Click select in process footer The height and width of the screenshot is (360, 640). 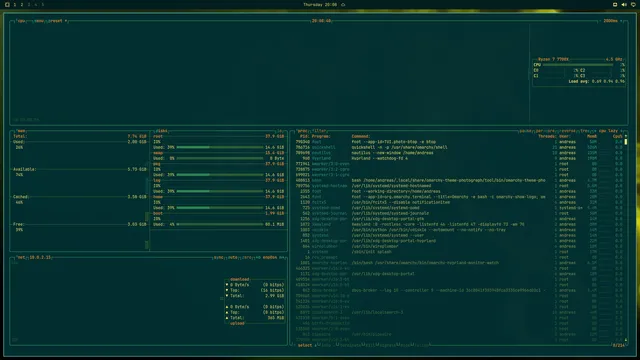tap(305, 345)
